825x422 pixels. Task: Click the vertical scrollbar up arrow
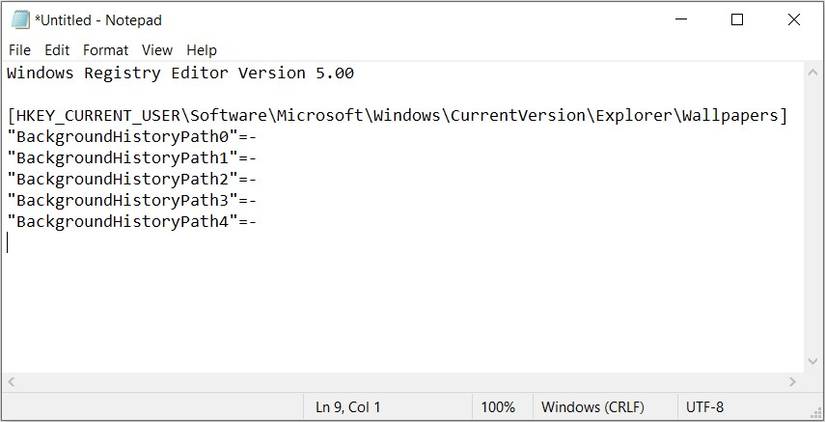(812, 73)
